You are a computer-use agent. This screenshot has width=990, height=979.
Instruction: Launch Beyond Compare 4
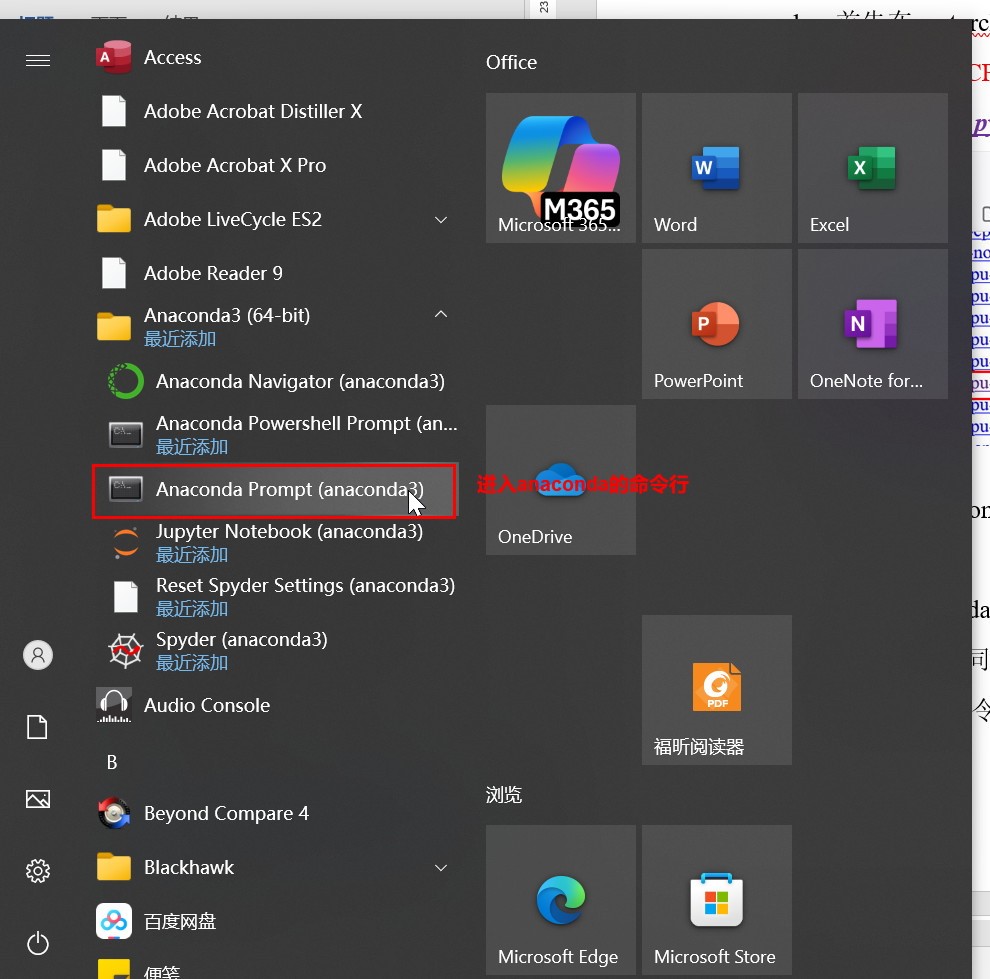(275, 814)
